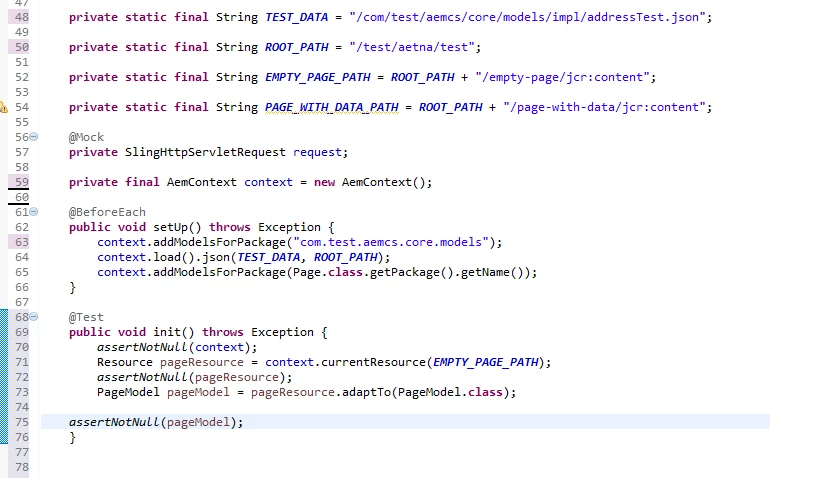Screen dimensions: 819x478
Task: Click line number 68 in the gutter
Action: [x=22, y=317]
